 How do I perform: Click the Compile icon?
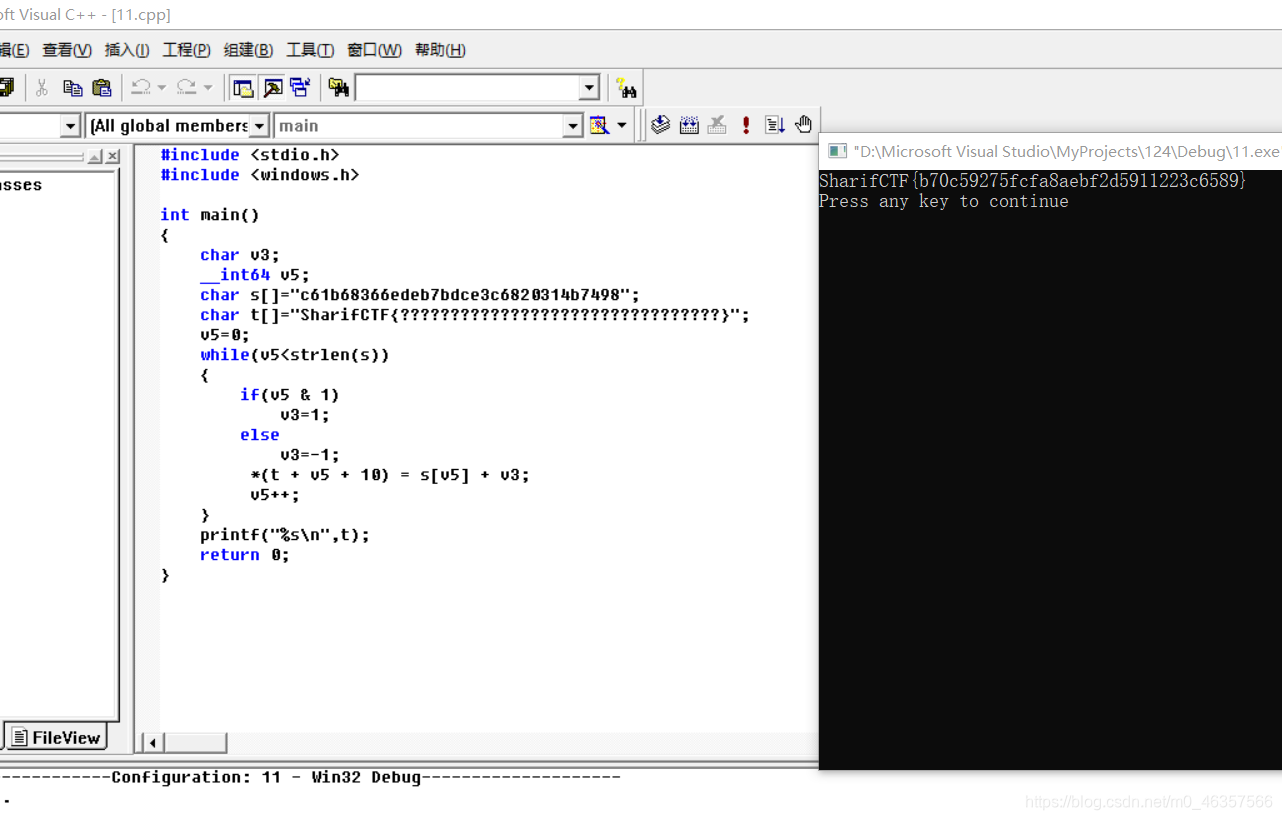(x=660, y=125)
